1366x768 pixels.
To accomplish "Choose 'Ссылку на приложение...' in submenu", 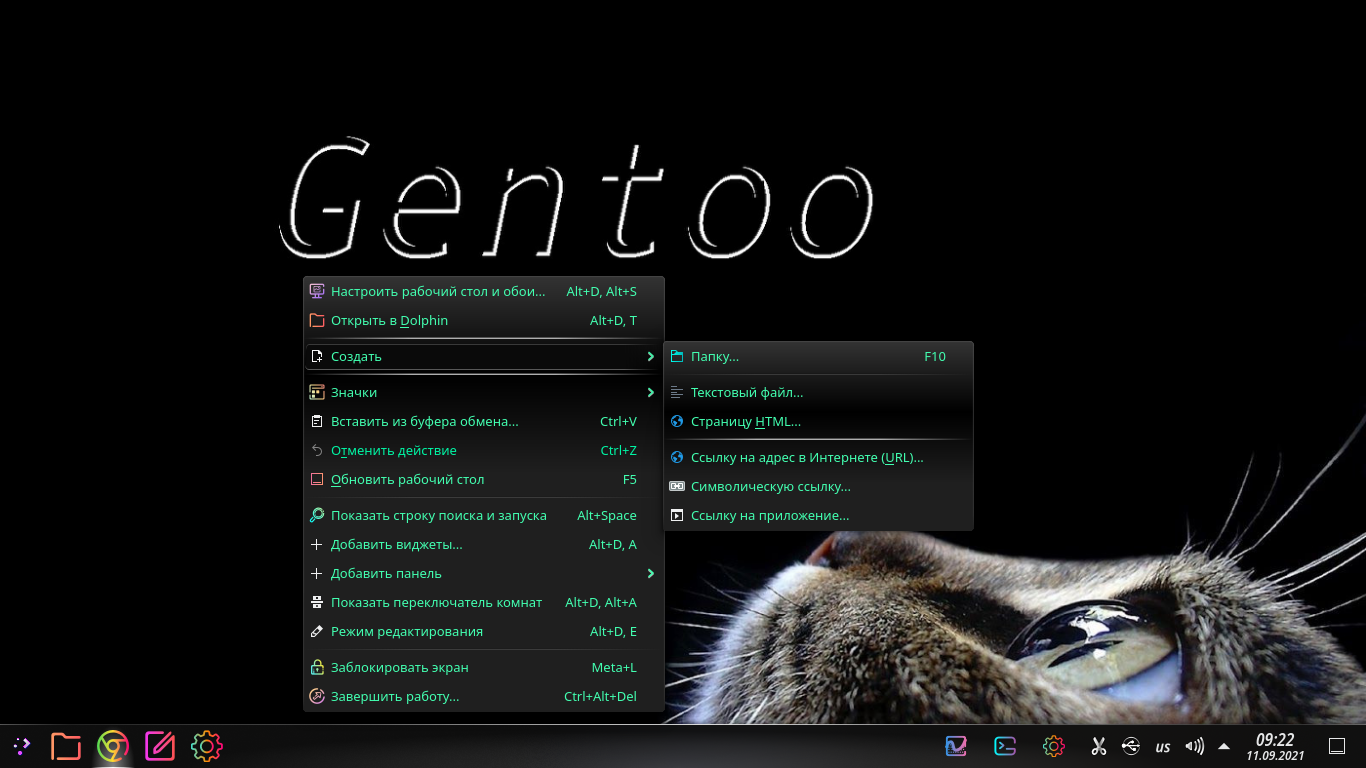I will tap(818, 515).
